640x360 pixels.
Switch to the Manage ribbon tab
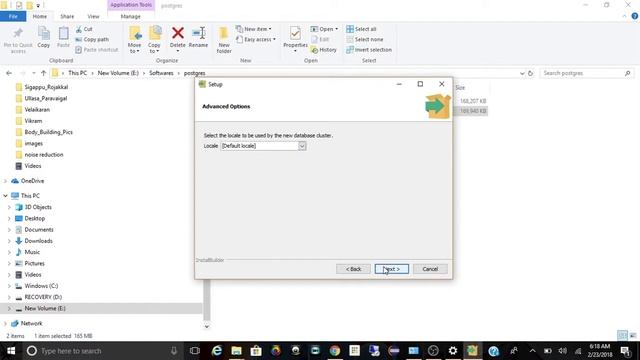tap(131, 16)
